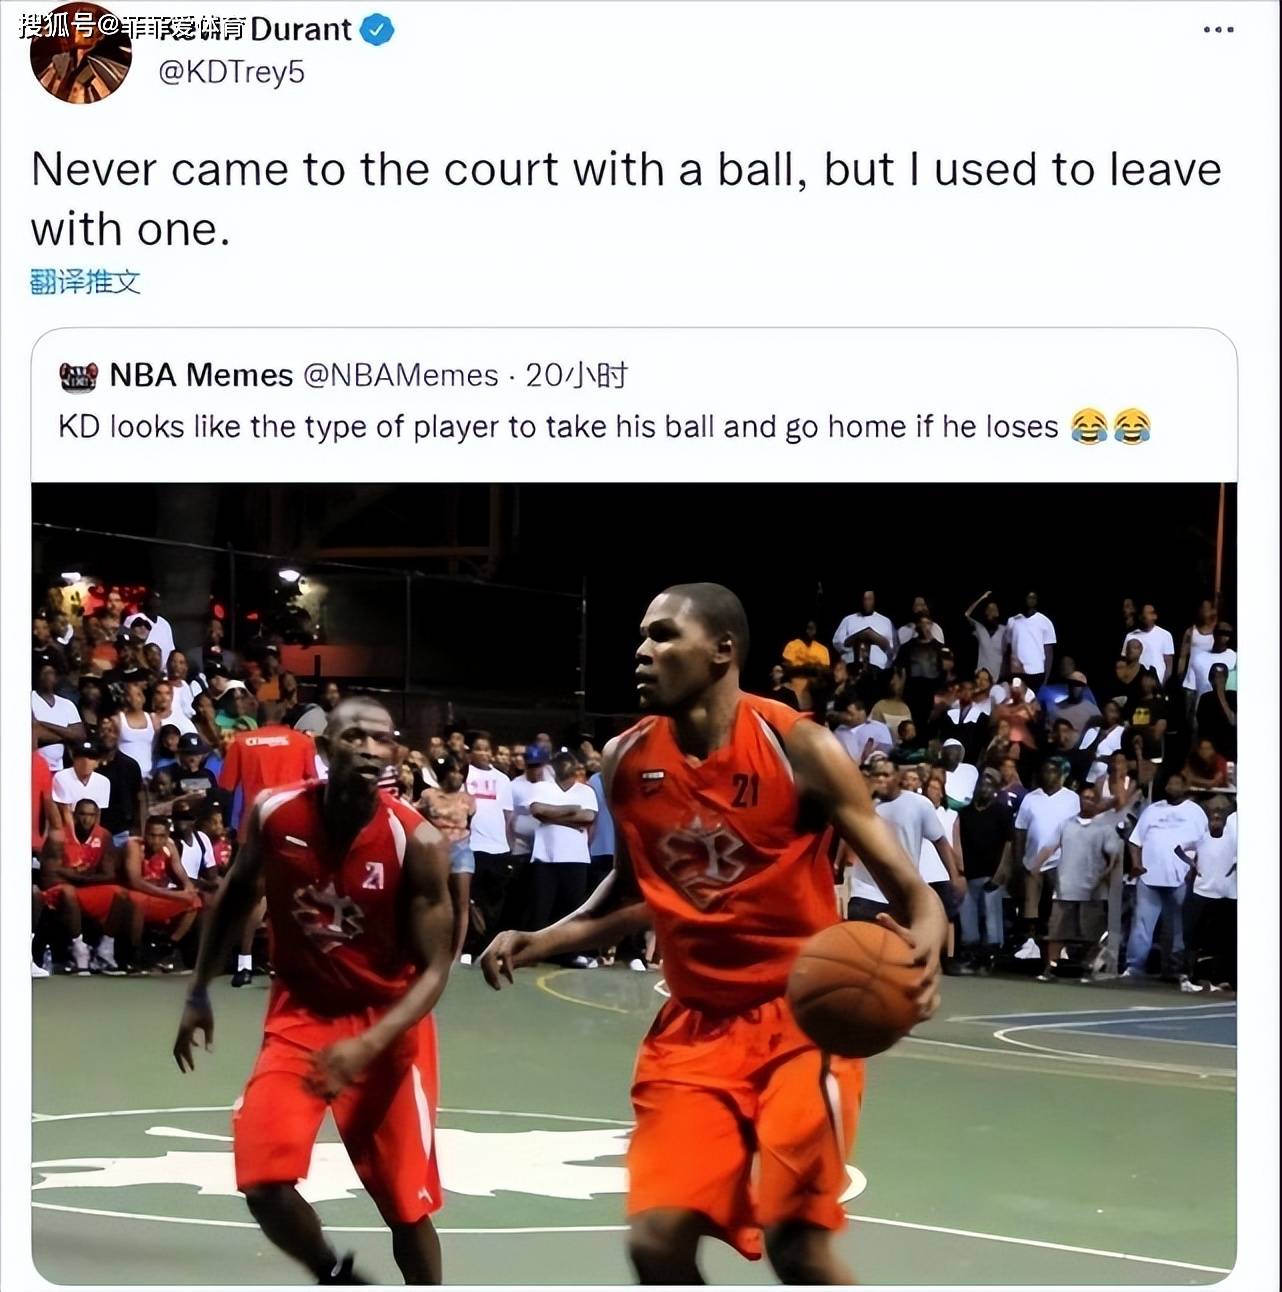Open the three-dot more options menu
The image size is (1282, 1292).
pyautogui.click(x=1218, y=30)
